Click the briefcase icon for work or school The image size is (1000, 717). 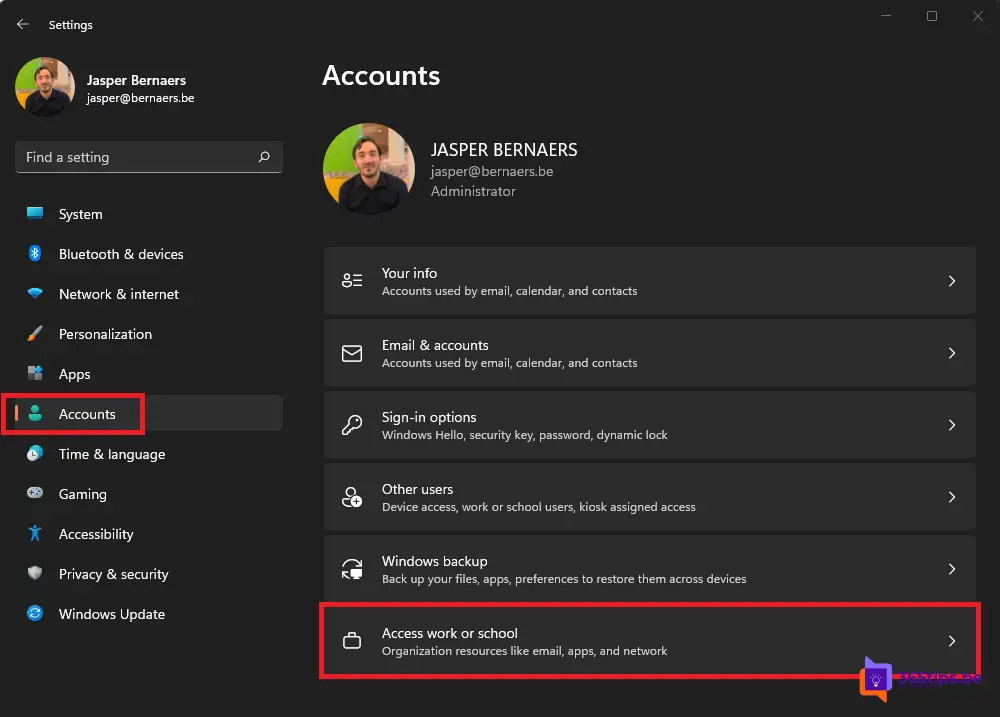point(352,640)
